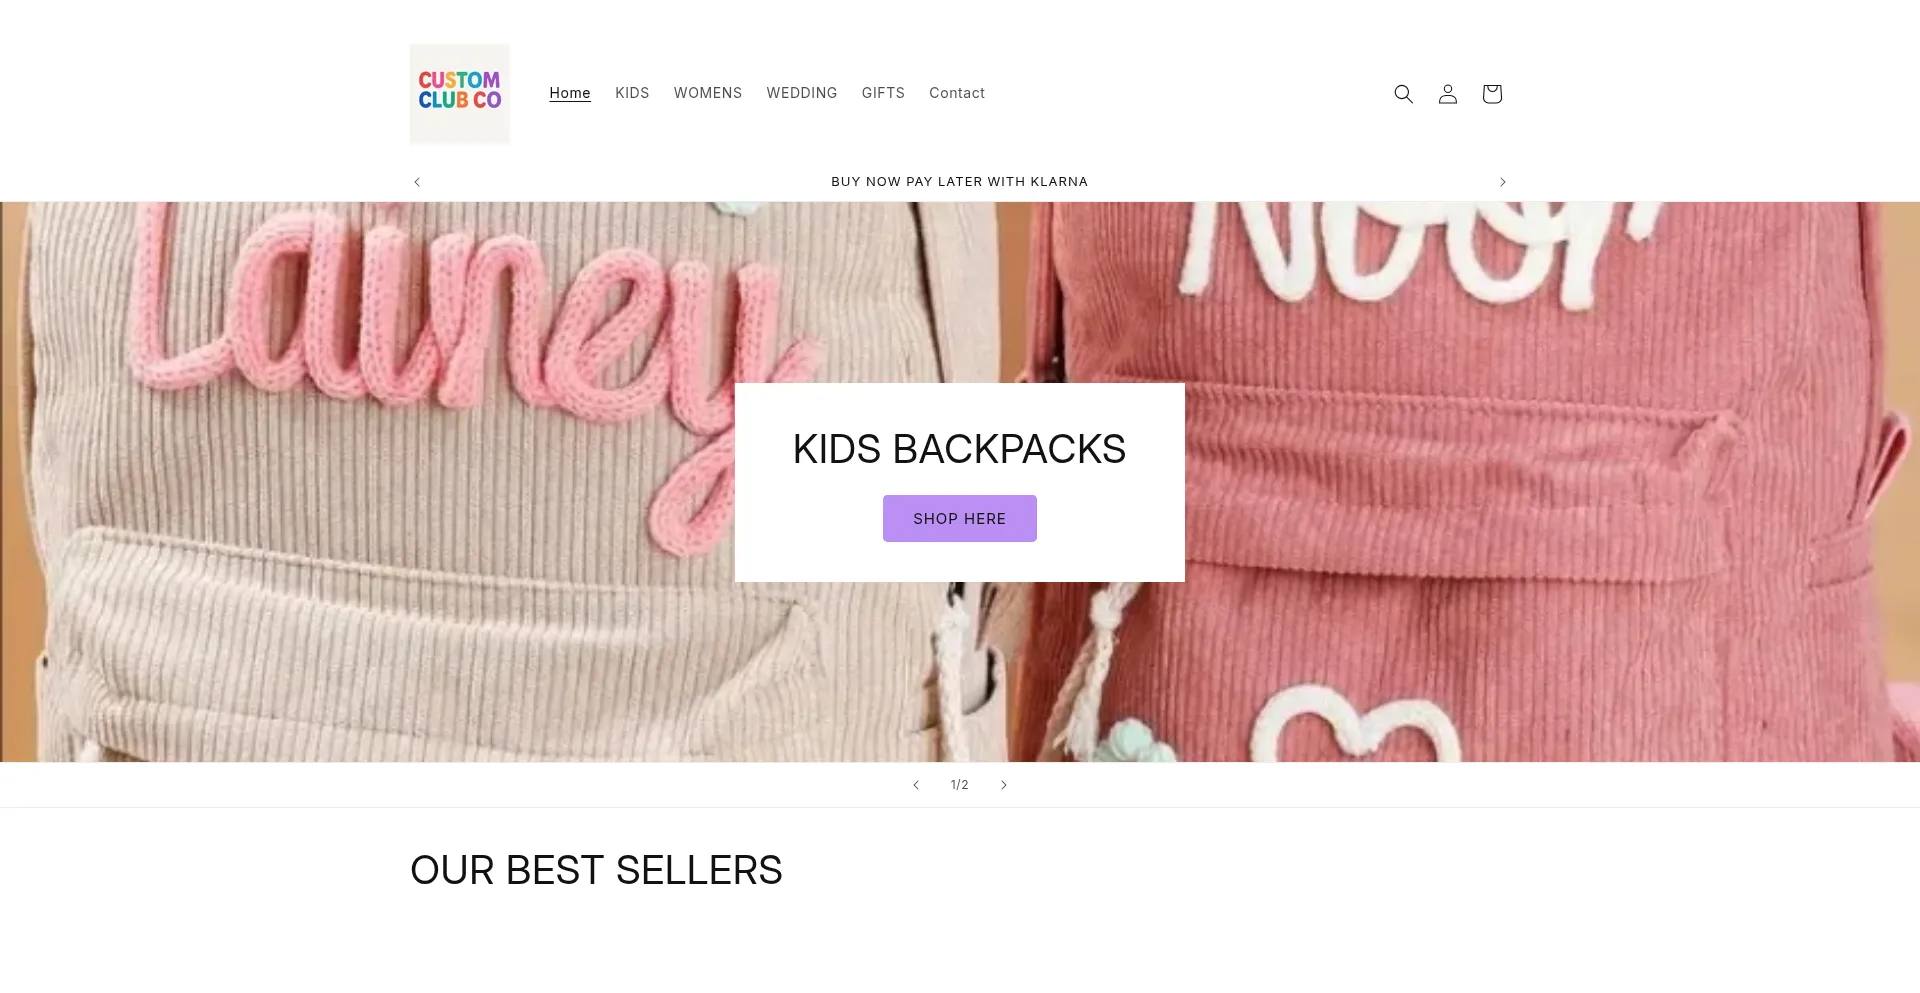Open the account login icon
This screenshot has height=993, width=1920.
(x=1447, y=93)
